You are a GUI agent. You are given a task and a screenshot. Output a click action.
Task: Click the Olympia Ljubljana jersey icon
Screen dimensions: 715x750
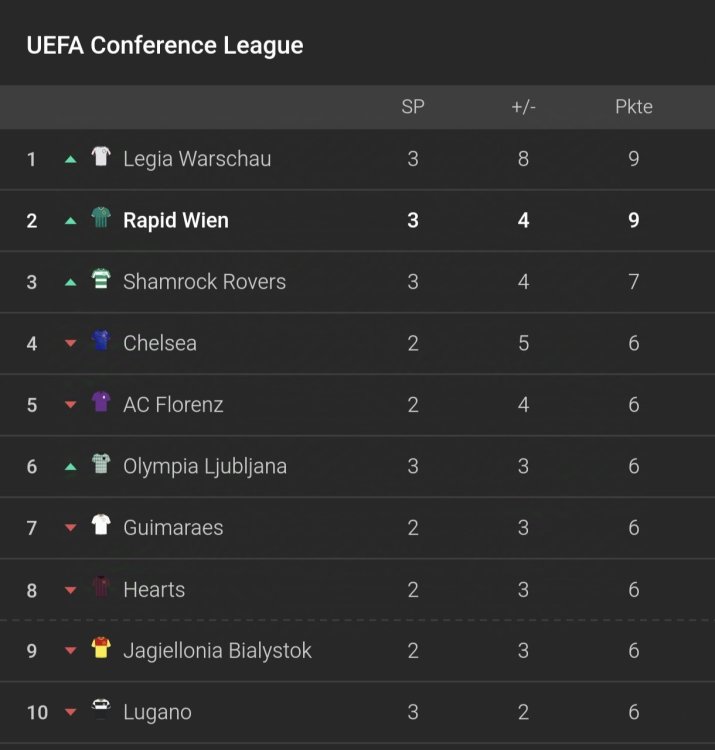tap(101, 465)
